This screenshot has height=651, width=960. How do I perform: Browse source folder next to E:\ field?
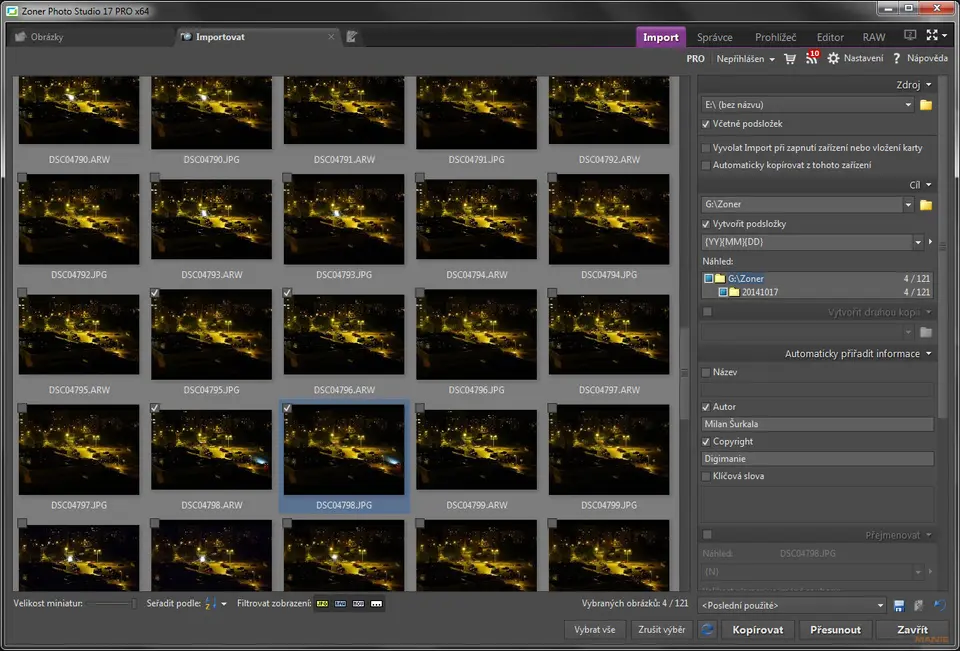[926, 105]
